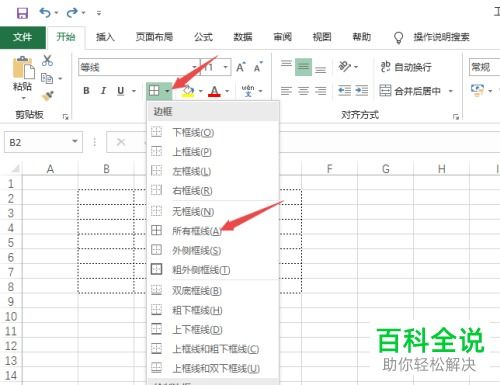Toggle Align Right icon

[x=321, y=91]
